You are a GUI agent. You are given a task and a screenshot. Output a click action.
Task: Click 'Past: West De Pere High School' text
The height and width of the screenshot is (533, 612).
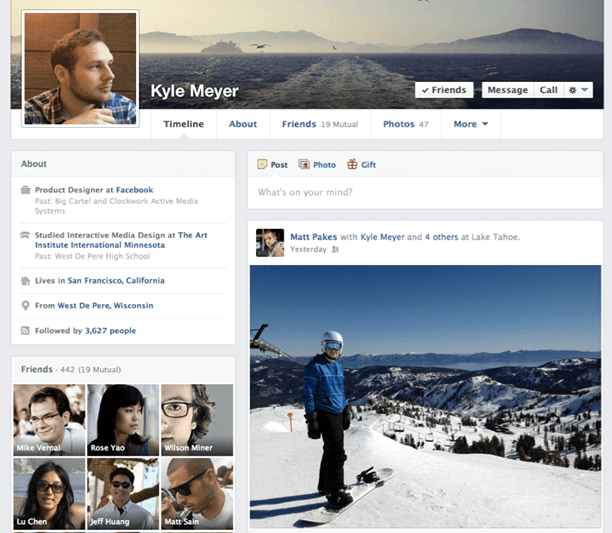coord(93,256)
